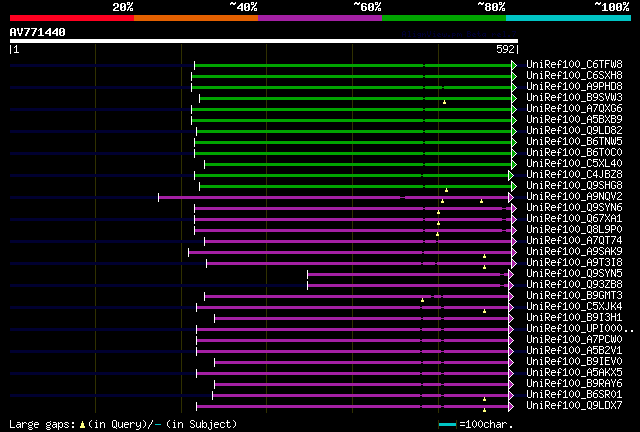The image size is (640, 432).
Task: Select the UniRef100_A9NQV2 label
Action: pyautogui.click(x=574, y=197)
